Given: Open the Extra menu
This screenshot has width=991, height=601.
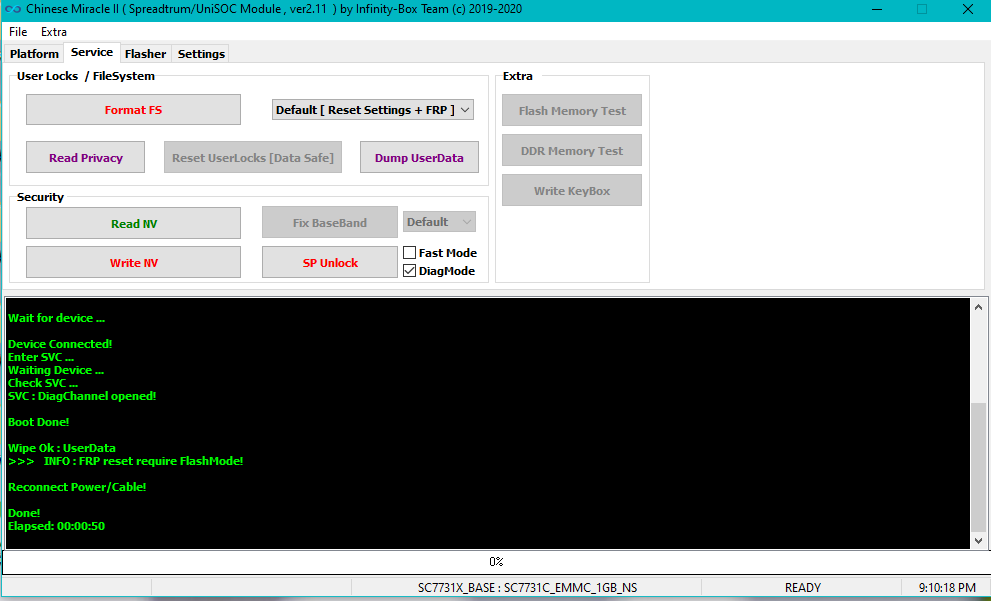Looking at the screenshot, I should pos(54,32).
